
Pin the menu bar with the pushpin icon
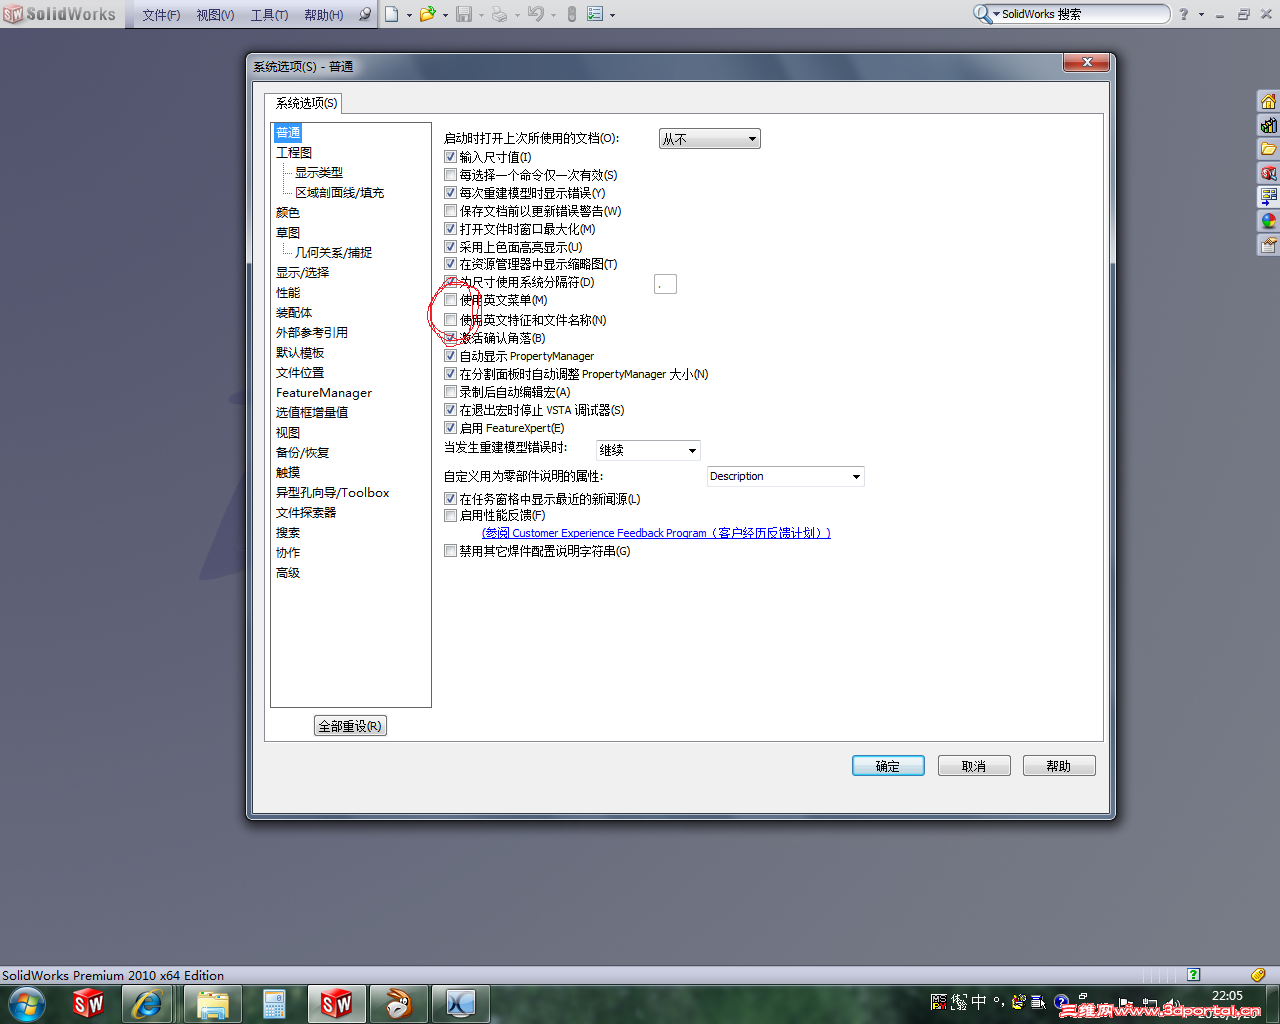click(364, 14)
